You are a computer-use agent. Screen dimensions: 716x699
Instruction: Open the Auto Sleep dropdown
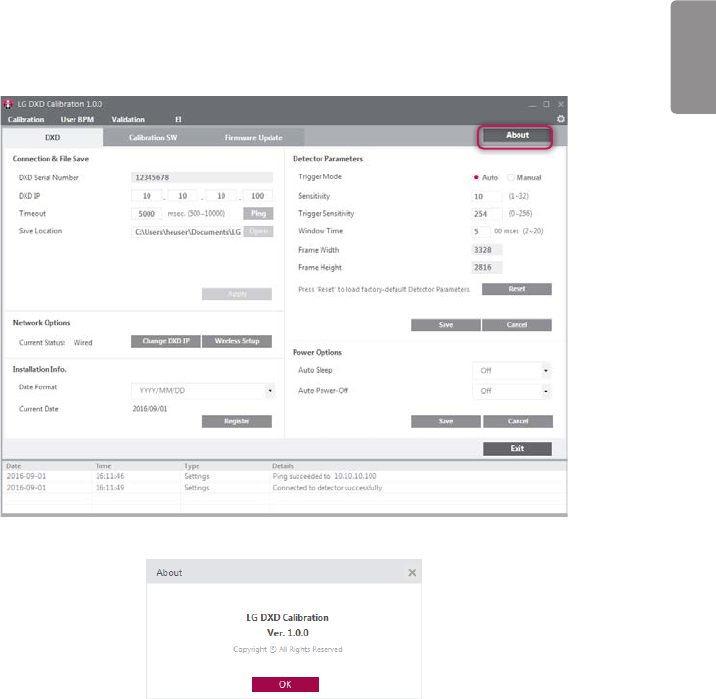tap(546, 371)
